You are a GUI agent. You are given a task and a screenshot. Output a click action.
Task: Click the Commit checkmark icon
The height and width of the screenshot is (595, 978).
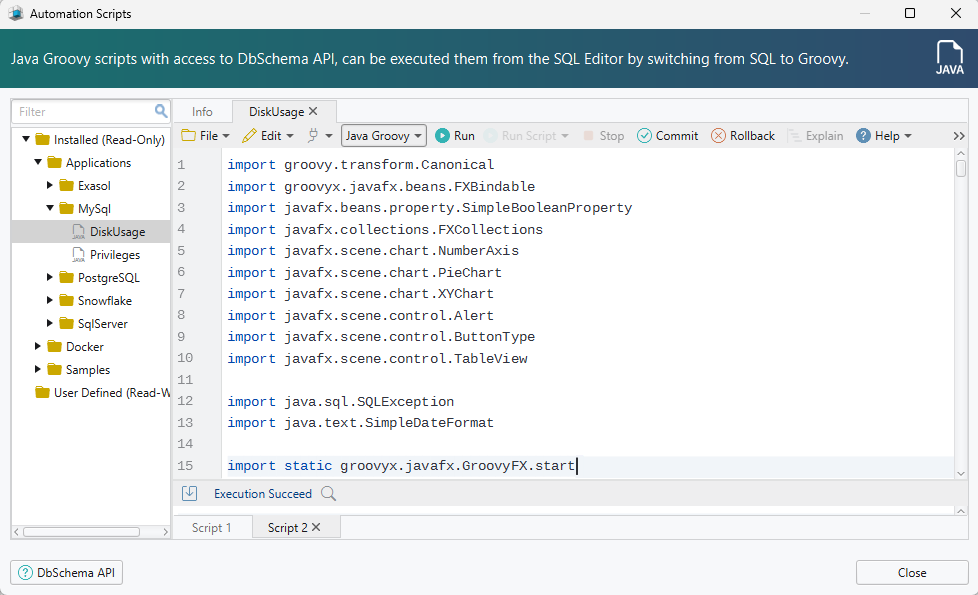(644, 135)
